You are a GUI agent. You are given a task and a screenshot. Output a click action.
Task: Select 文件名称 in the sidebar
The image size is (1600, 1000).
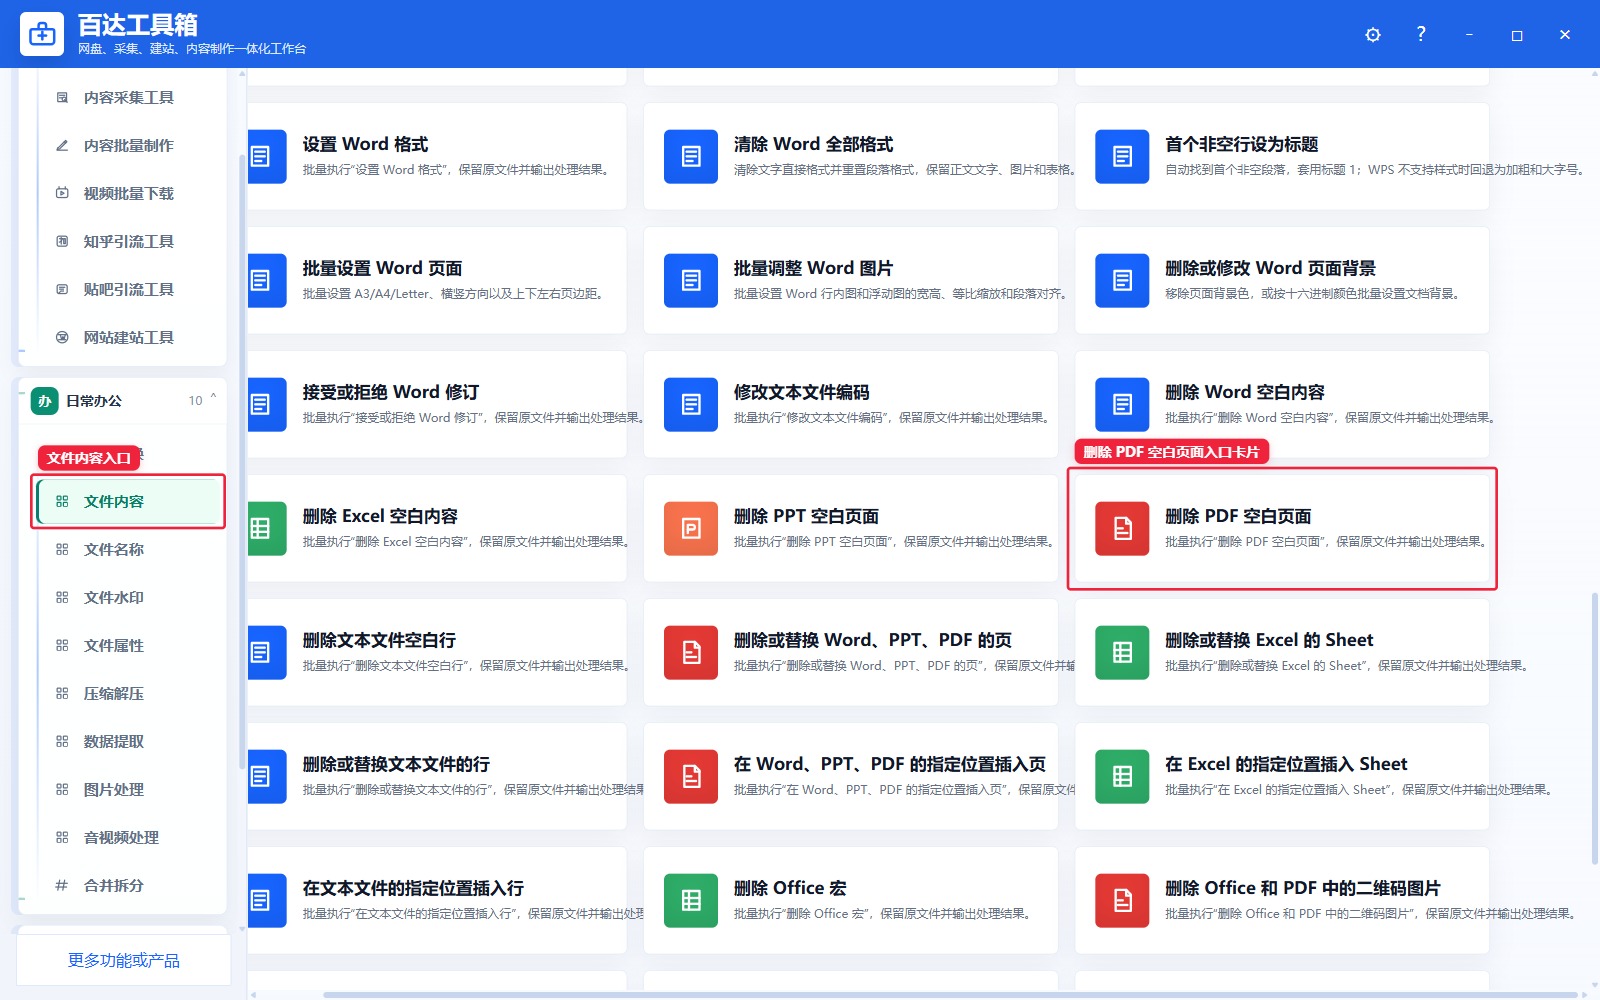128,549
